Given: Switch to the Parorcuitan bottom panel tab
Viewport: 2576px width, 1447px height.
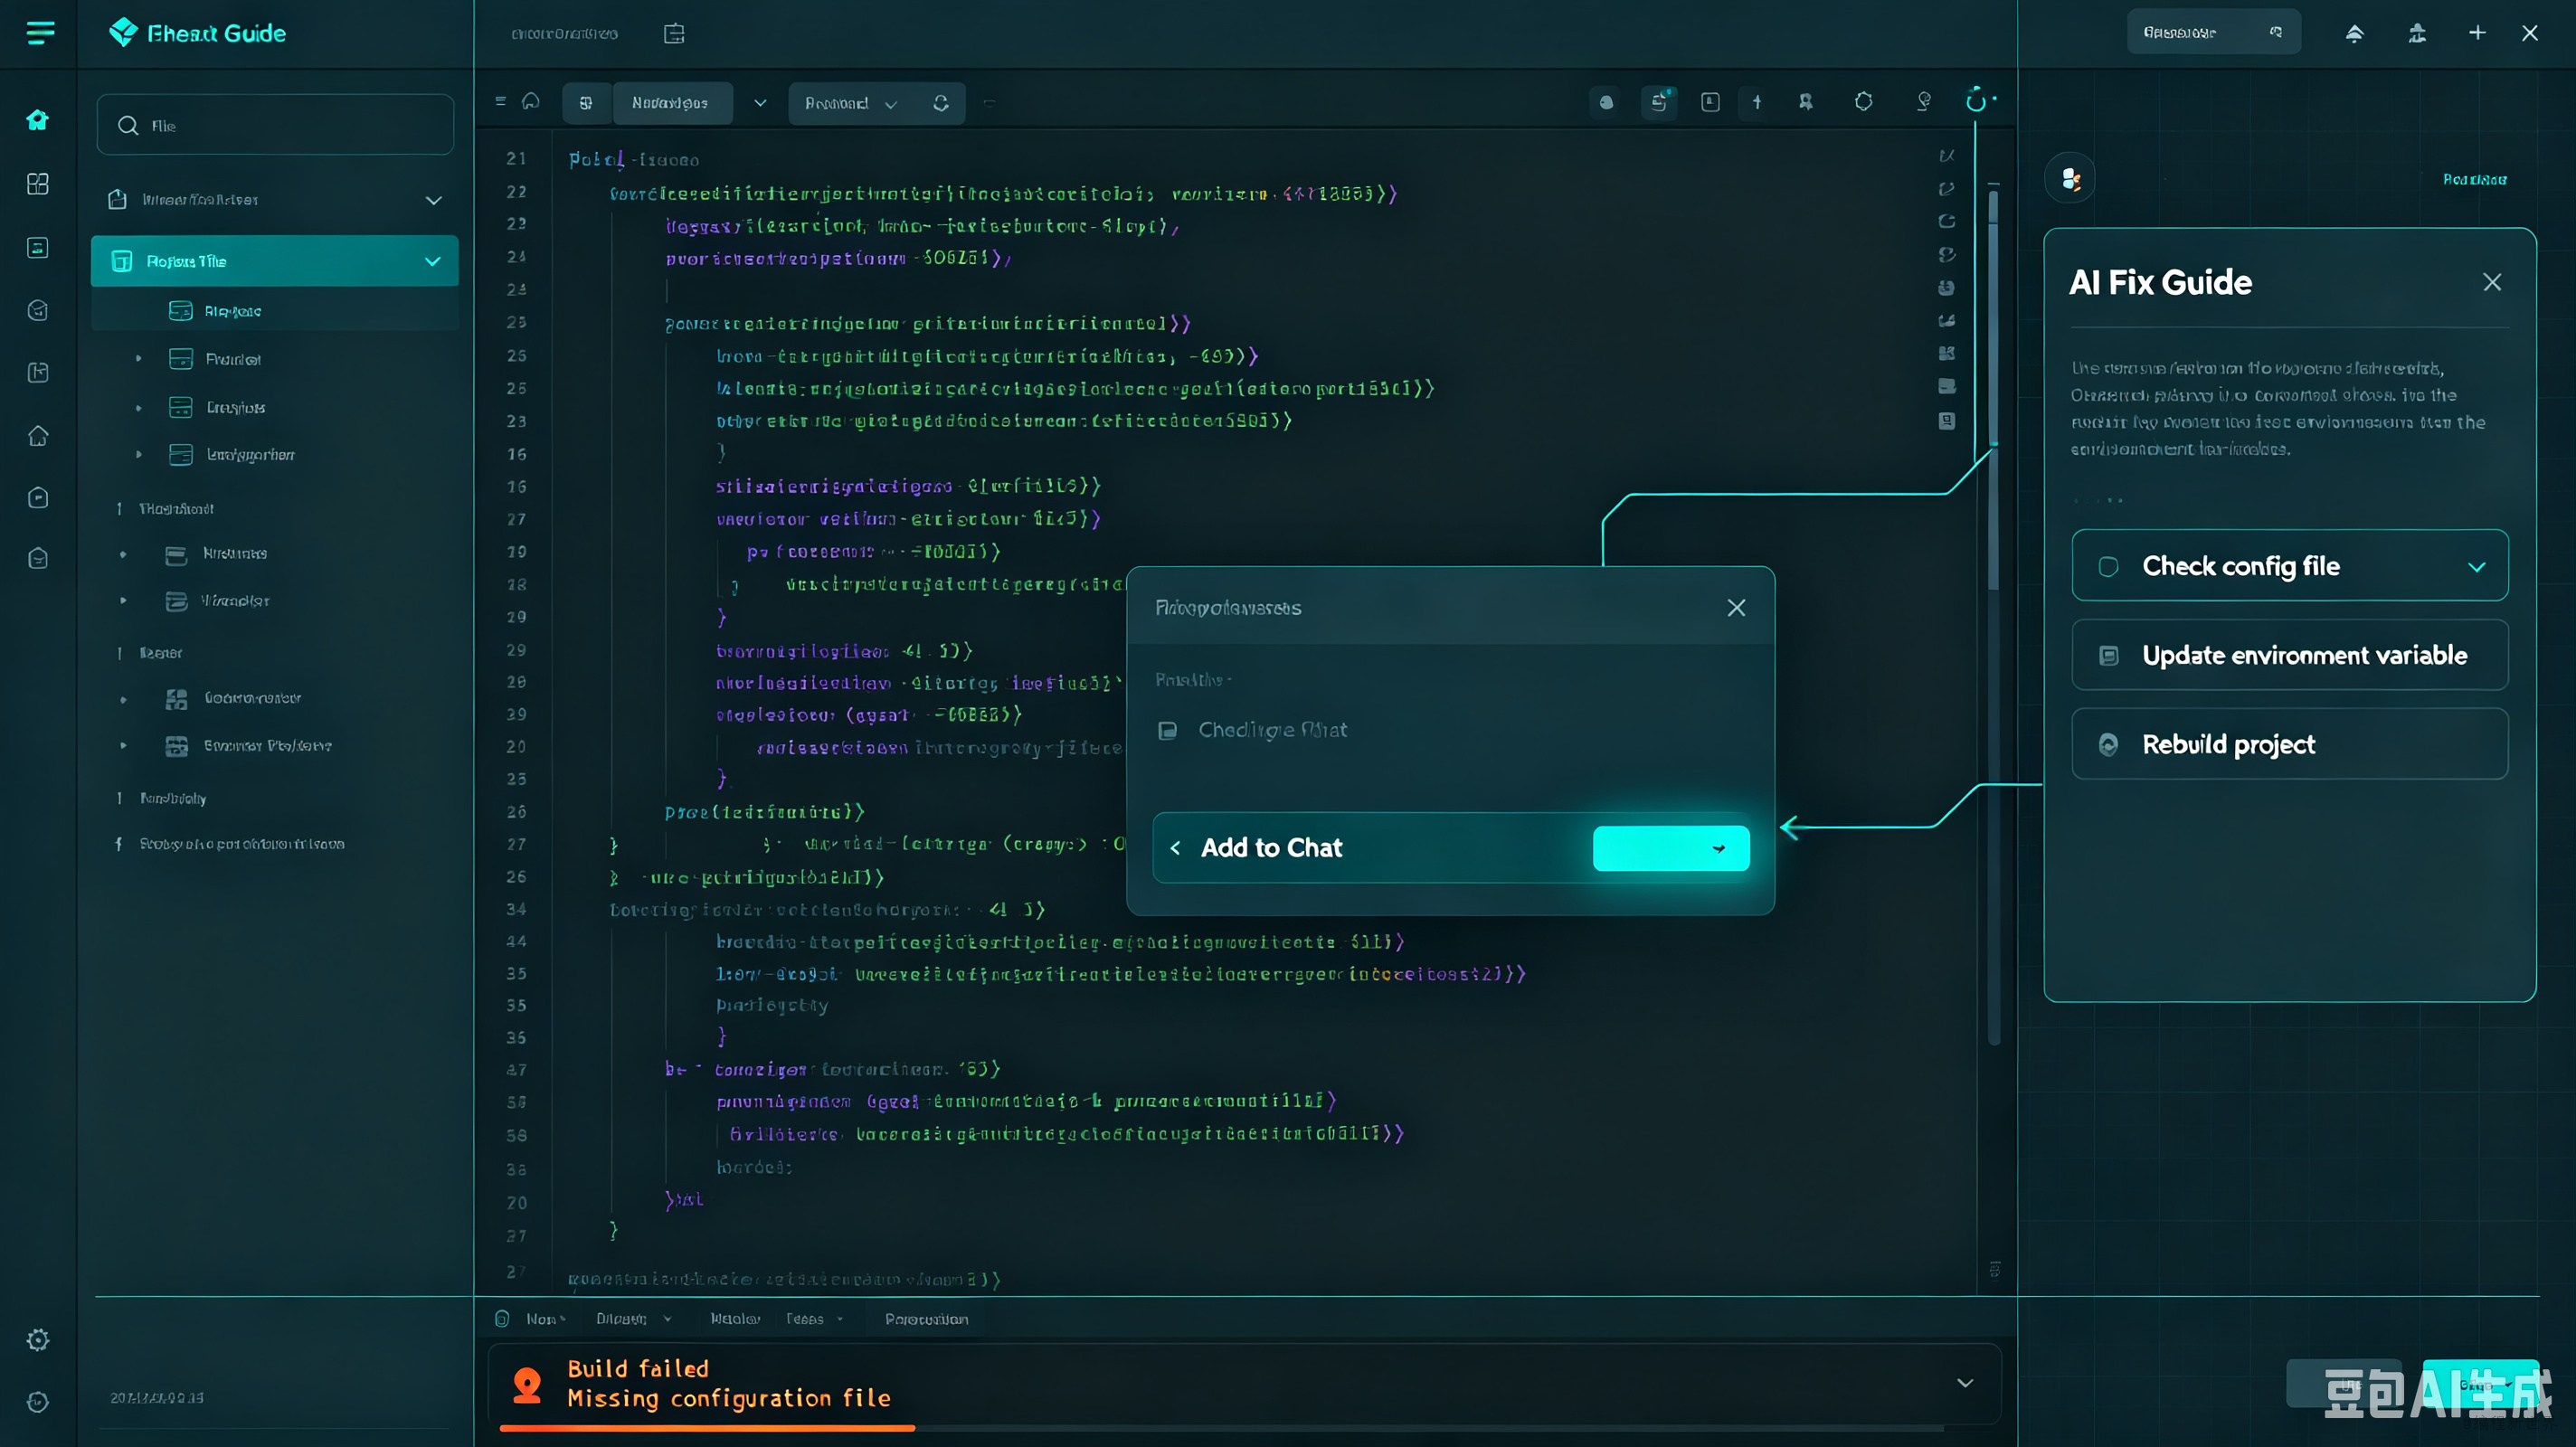Looking at the screenshot, I should tap(926, 1319).
